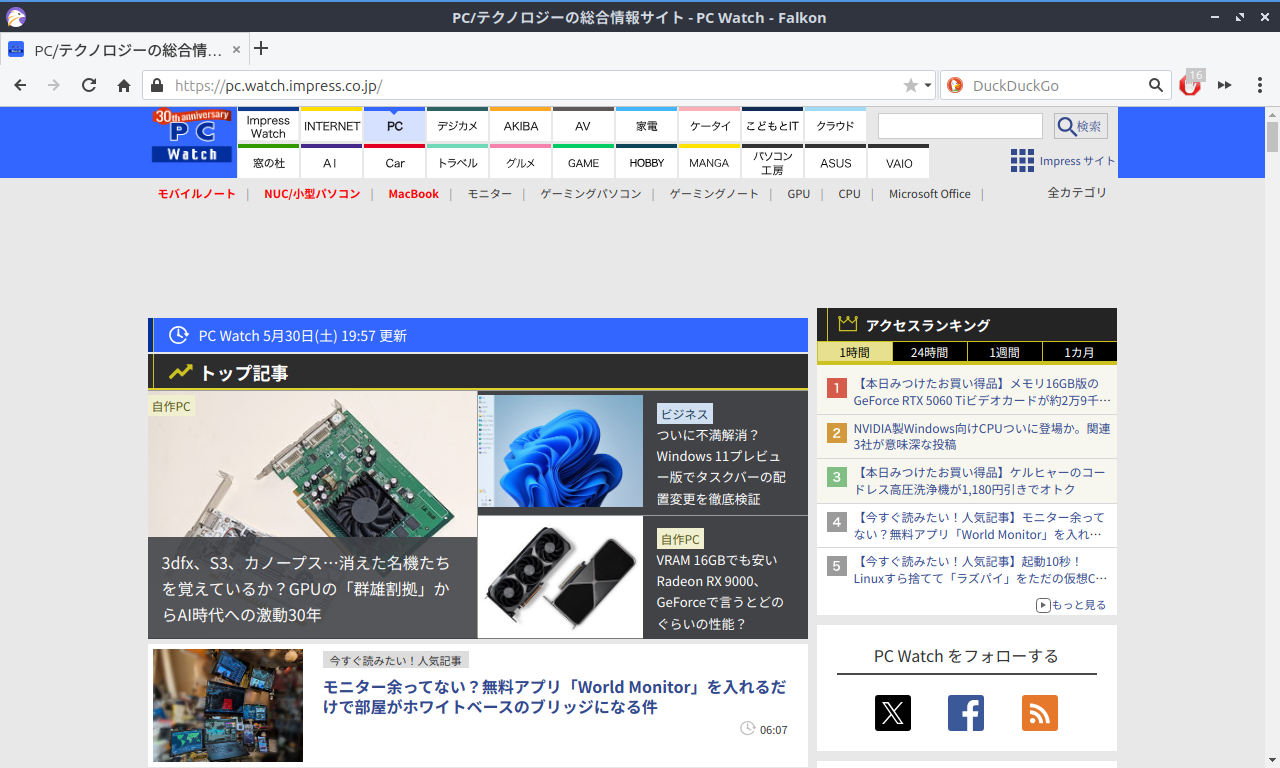Screen dimensions: 1280x768
Task: Open the デジカメ nav item
Action: (x=458, y=126)
